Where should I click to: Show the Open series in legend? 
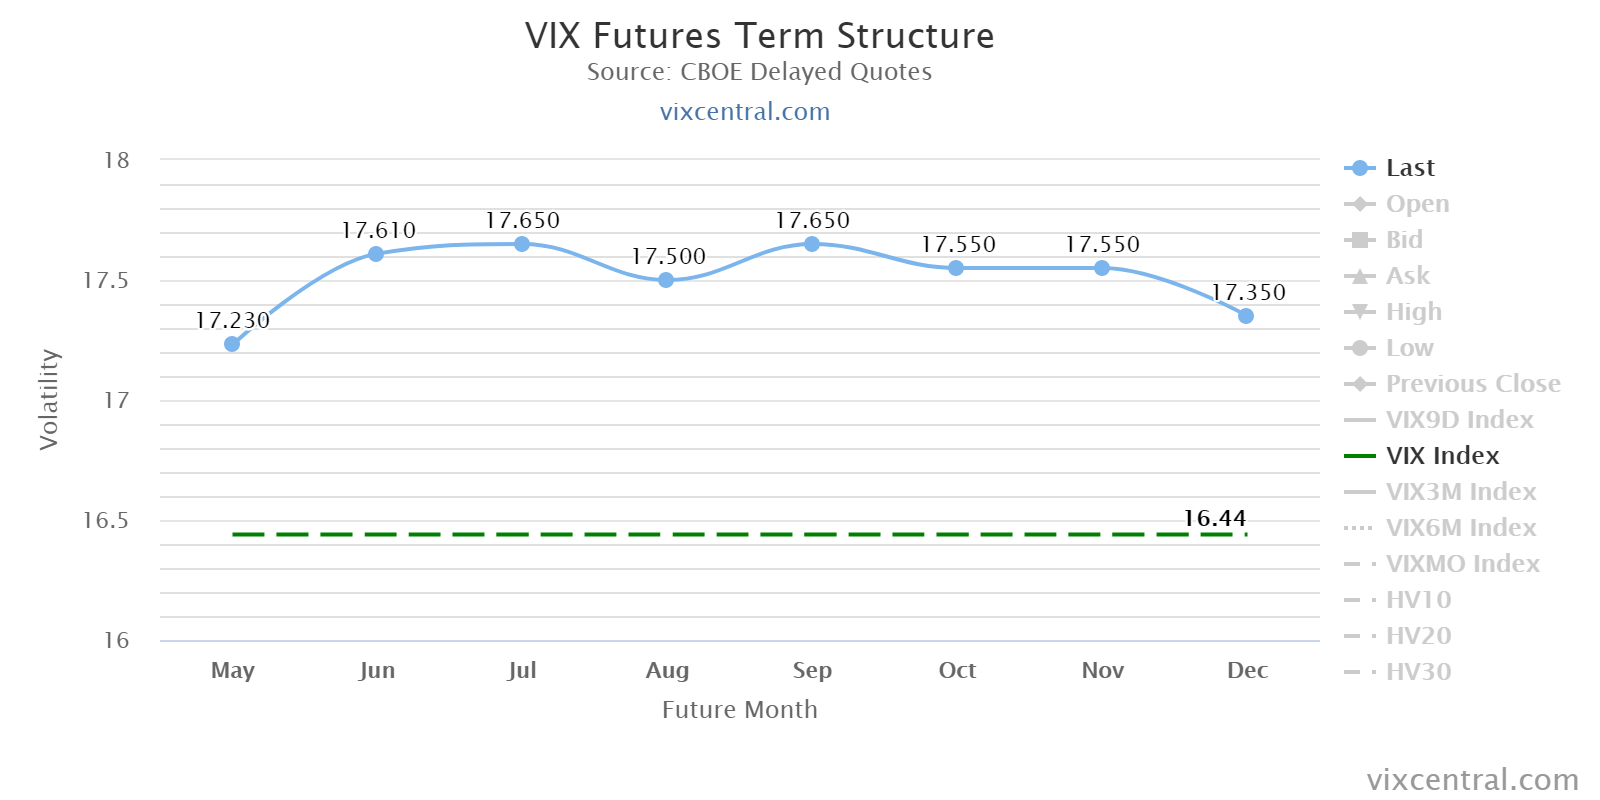[1416, 204]
